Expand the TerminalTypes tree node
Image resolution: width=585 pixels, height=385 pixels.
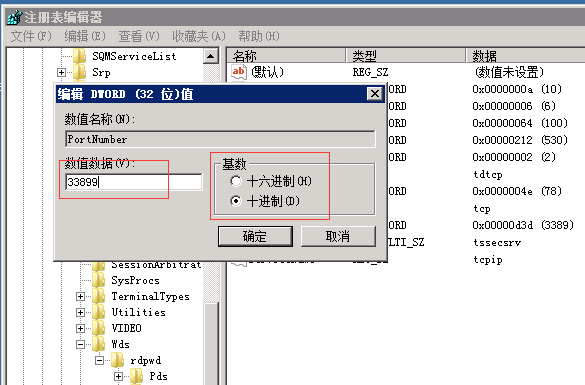[80, 296]
